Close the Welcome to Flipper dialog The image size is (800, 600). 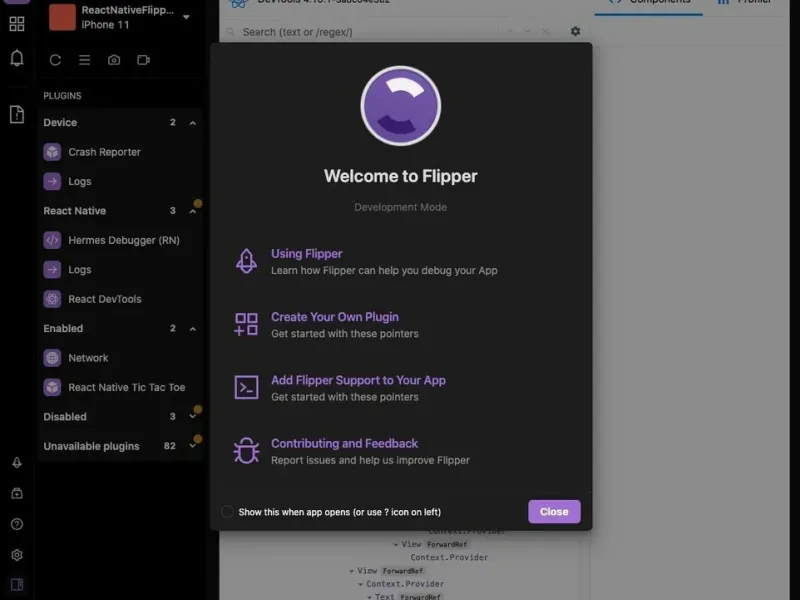click(554, 512)
